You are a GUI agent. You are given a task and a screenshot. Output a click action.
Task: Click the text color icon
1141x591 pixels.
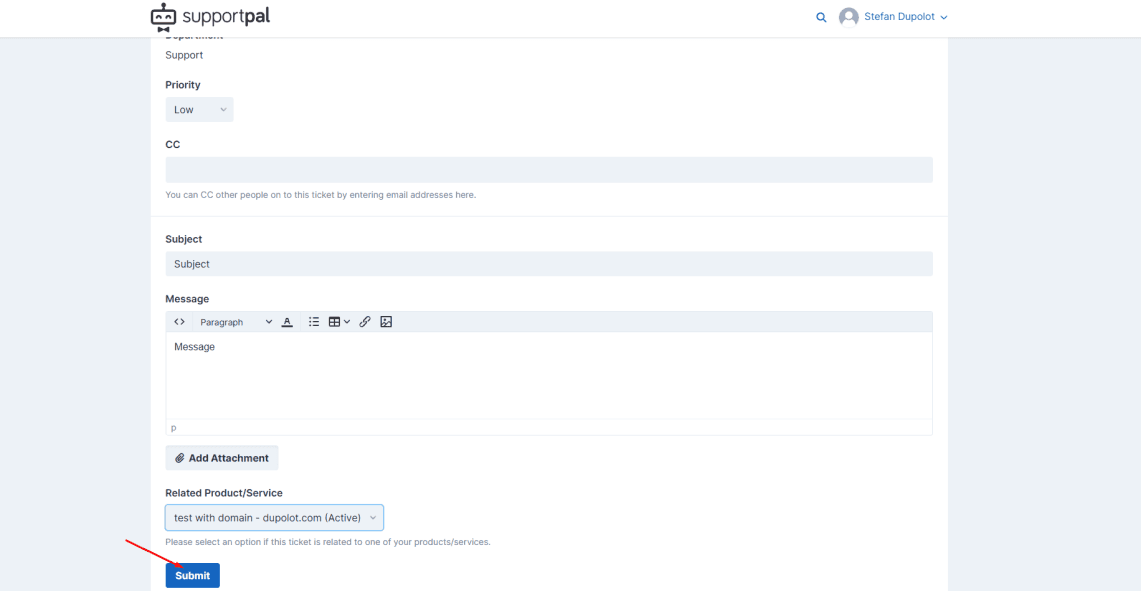287,322
